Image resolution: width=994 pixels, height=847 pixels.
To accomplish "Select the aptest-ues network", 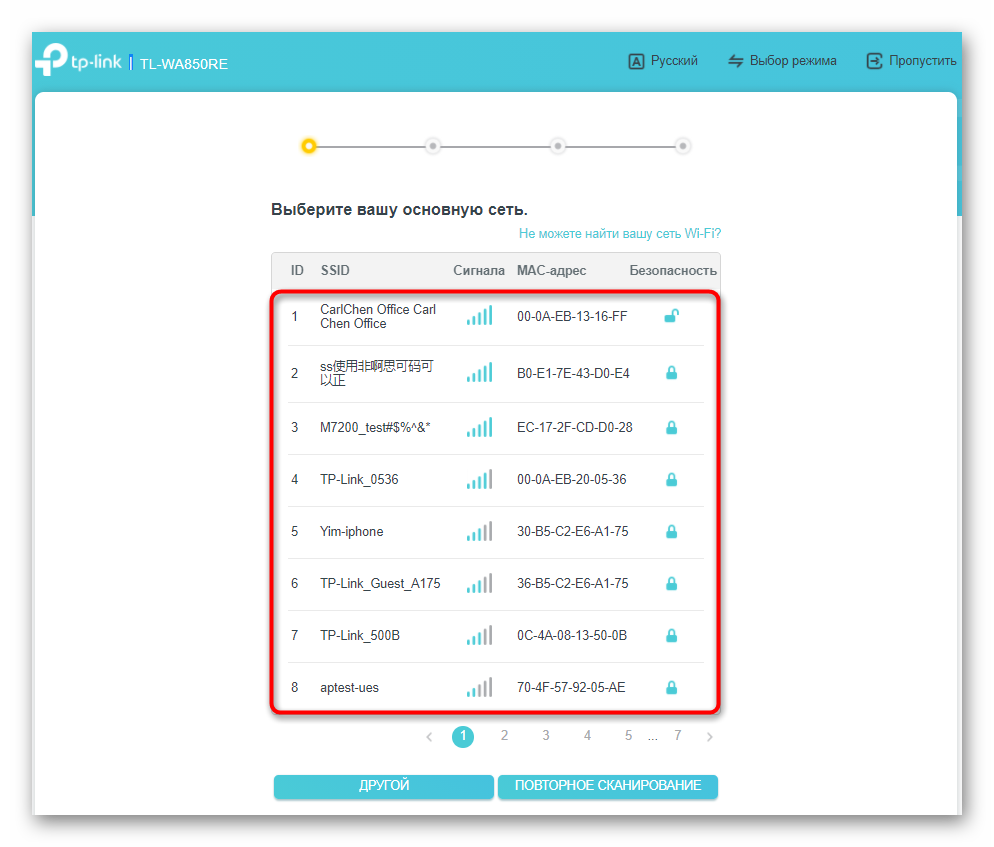I will 496,687.
